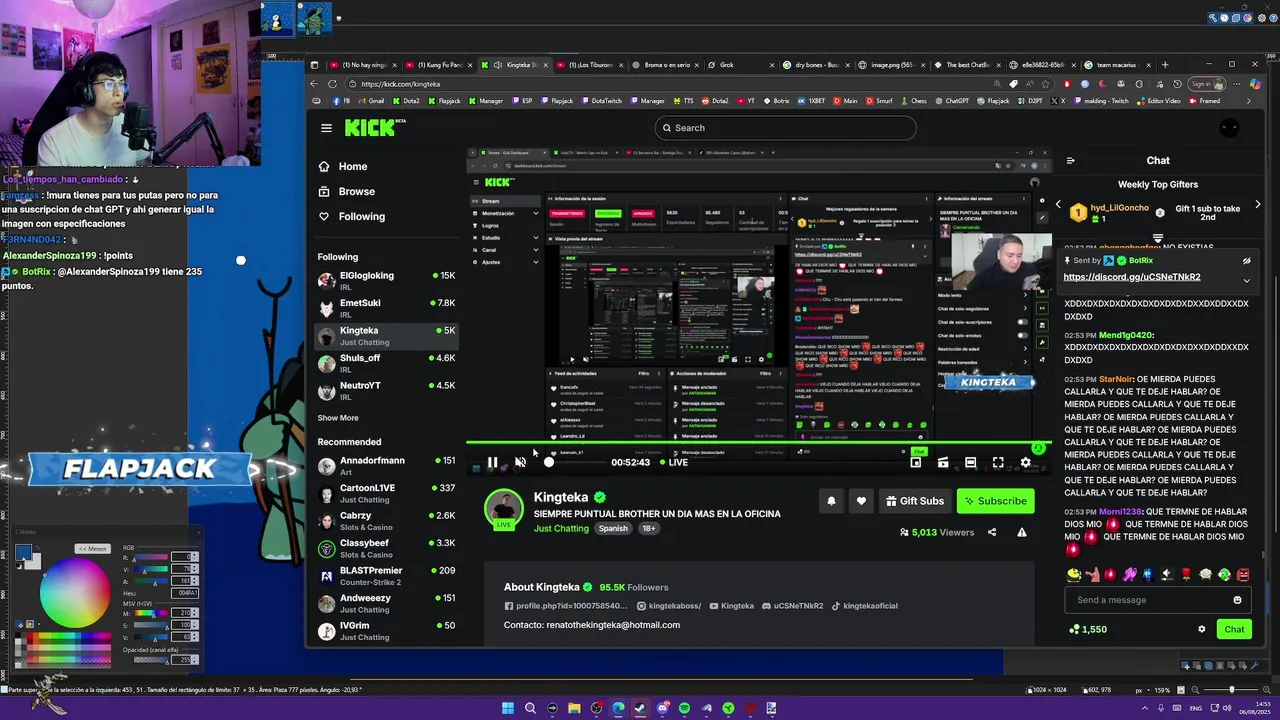Open the Just Chatting category link
Image resolution: width=1280 pixels, height=720 pixels.
pyautogui.click(x=561, y=528)
